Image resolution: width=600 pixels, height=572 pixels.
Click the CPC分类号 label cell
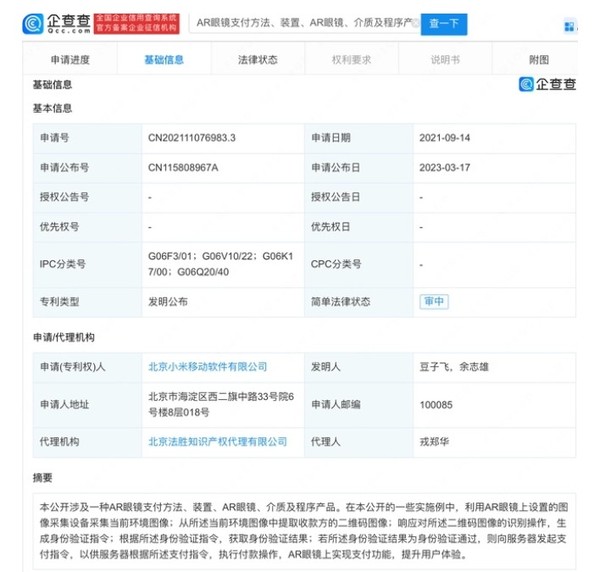(359, 264)
